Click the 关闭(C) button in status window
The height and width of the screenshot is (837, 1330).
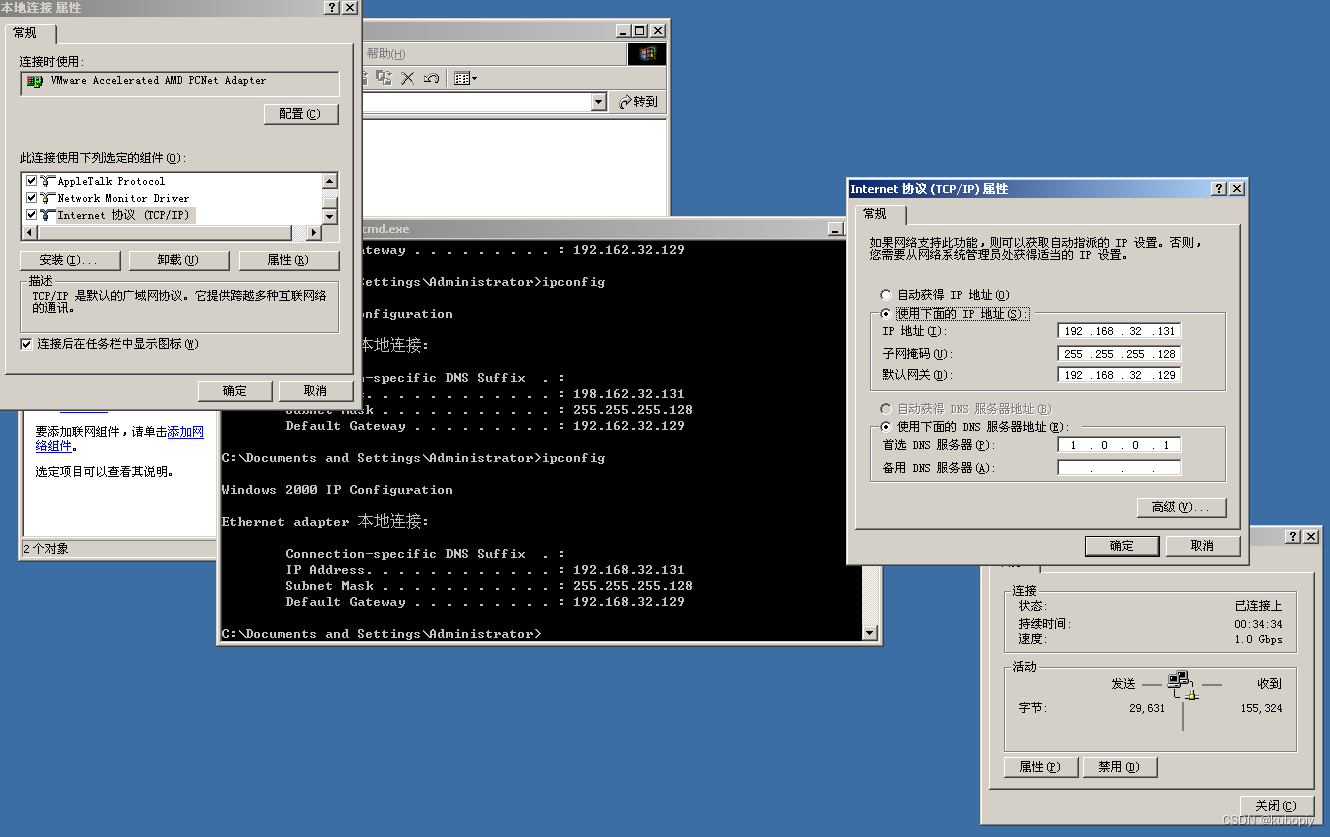pos(1277,806)
